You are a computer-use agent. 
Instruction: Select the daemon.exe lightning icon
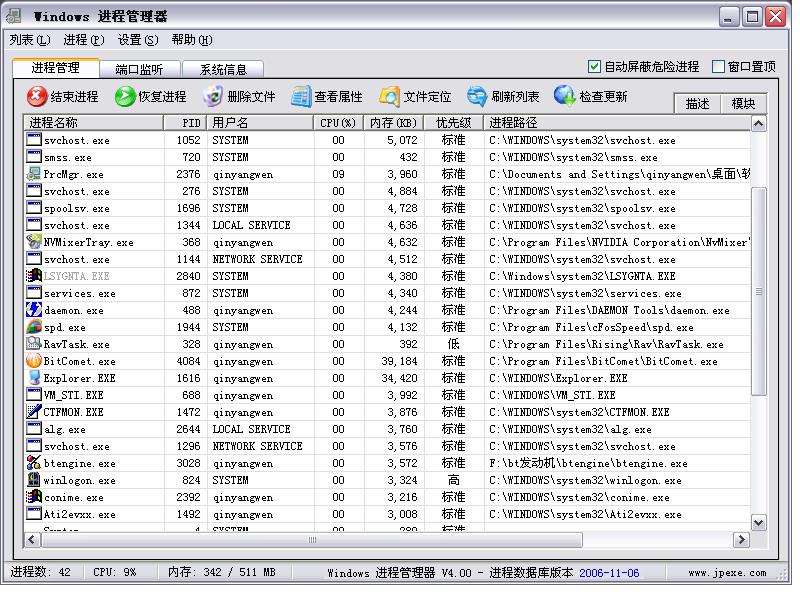(34, 310)
